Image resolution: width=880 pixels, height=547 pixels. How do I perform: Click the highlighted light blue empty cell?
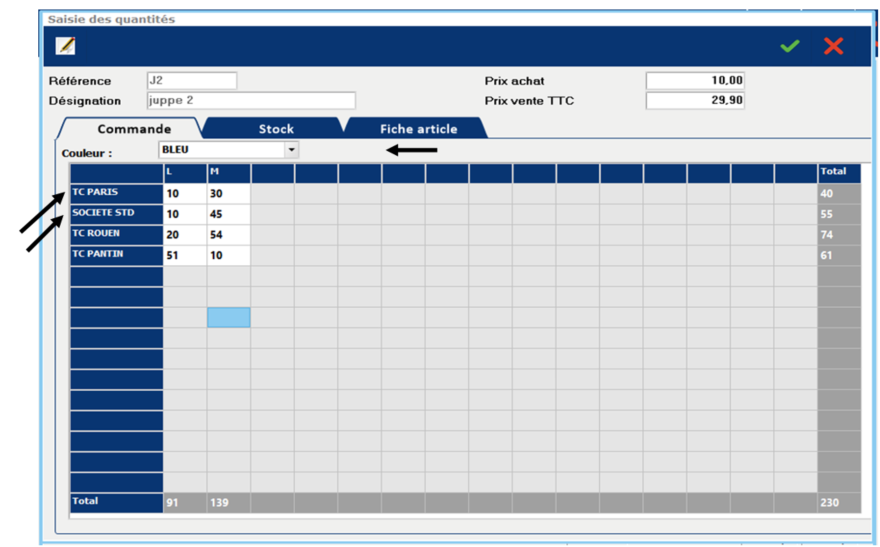coord(228,318)
